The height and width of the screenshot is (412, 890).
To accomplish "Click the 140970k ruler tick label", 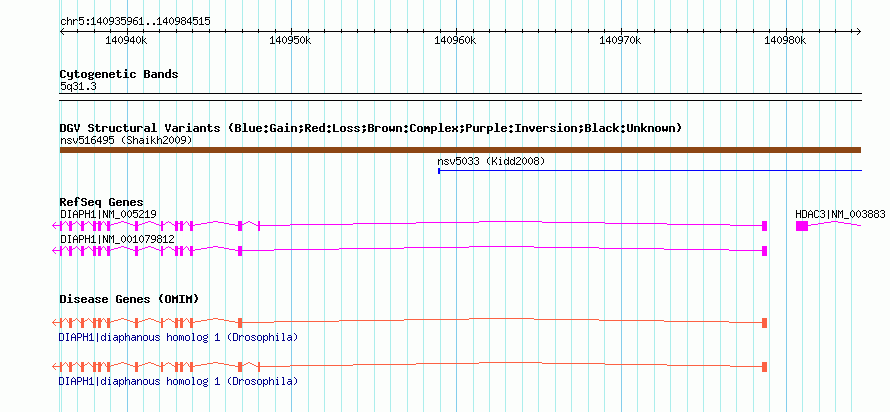I will point(620,40).
